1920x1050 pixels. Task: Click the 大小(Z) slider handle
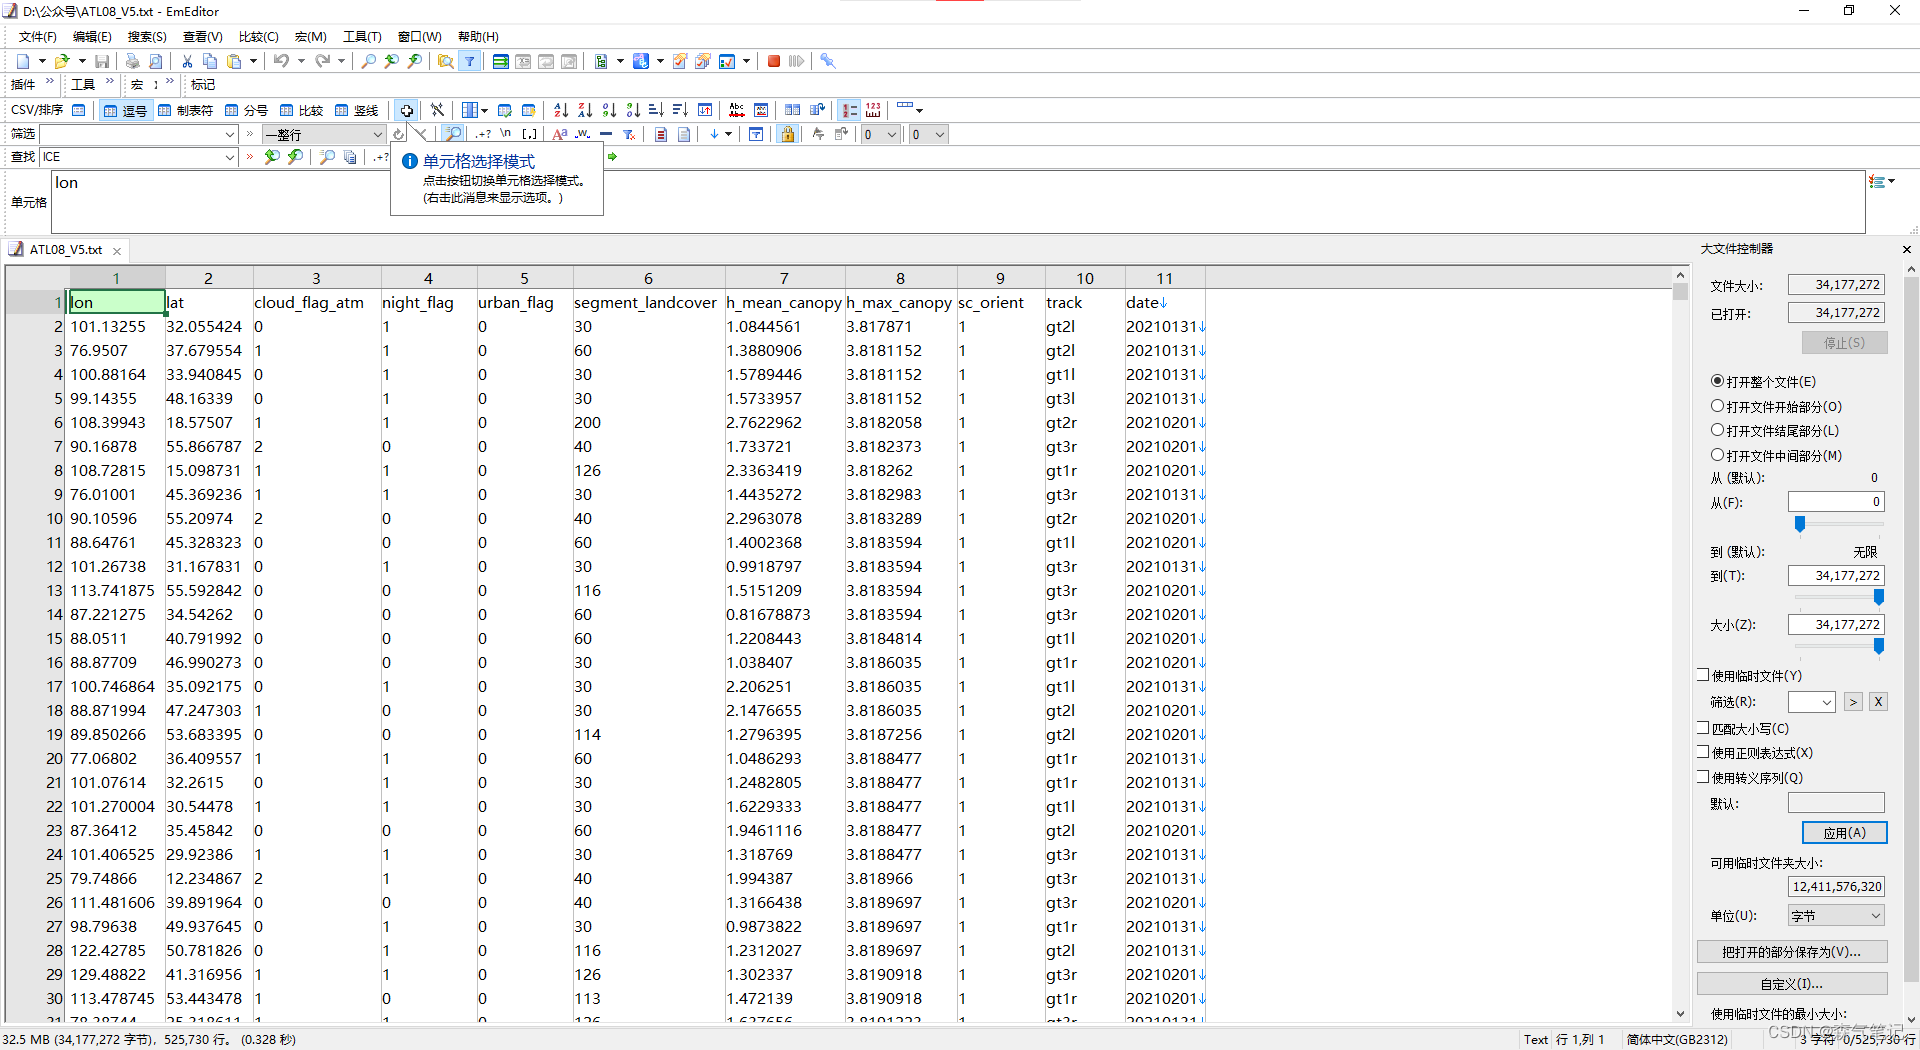coord(1879,646)
